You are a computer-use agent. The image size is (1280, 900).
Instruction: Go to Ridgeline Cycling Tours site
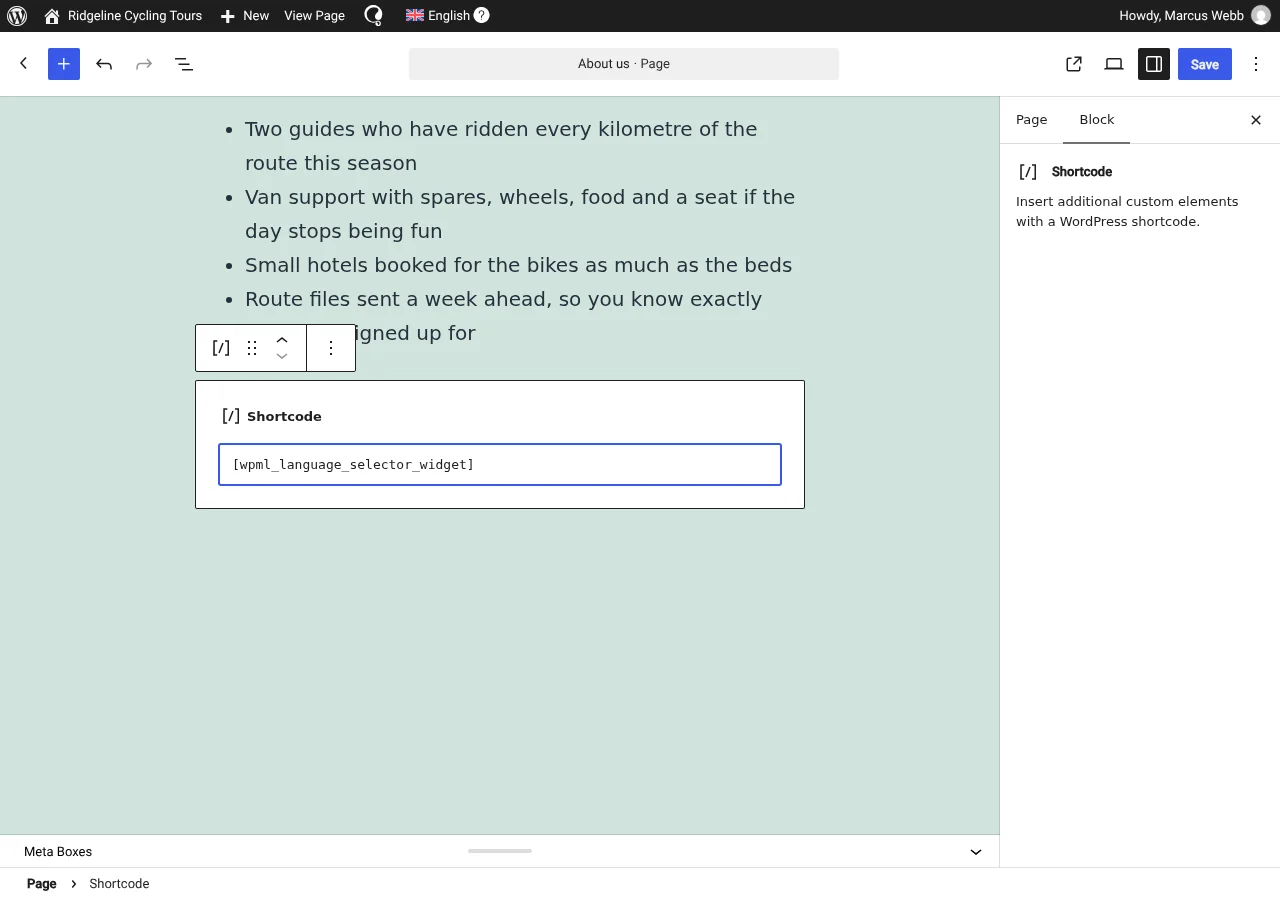click(123, 16)
